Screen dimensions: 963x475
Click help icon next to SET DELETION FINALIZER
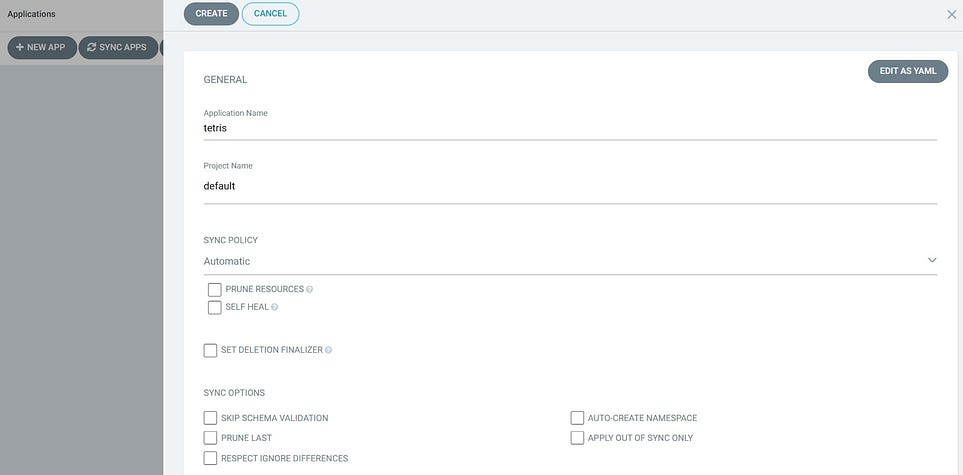click(329, 350)
